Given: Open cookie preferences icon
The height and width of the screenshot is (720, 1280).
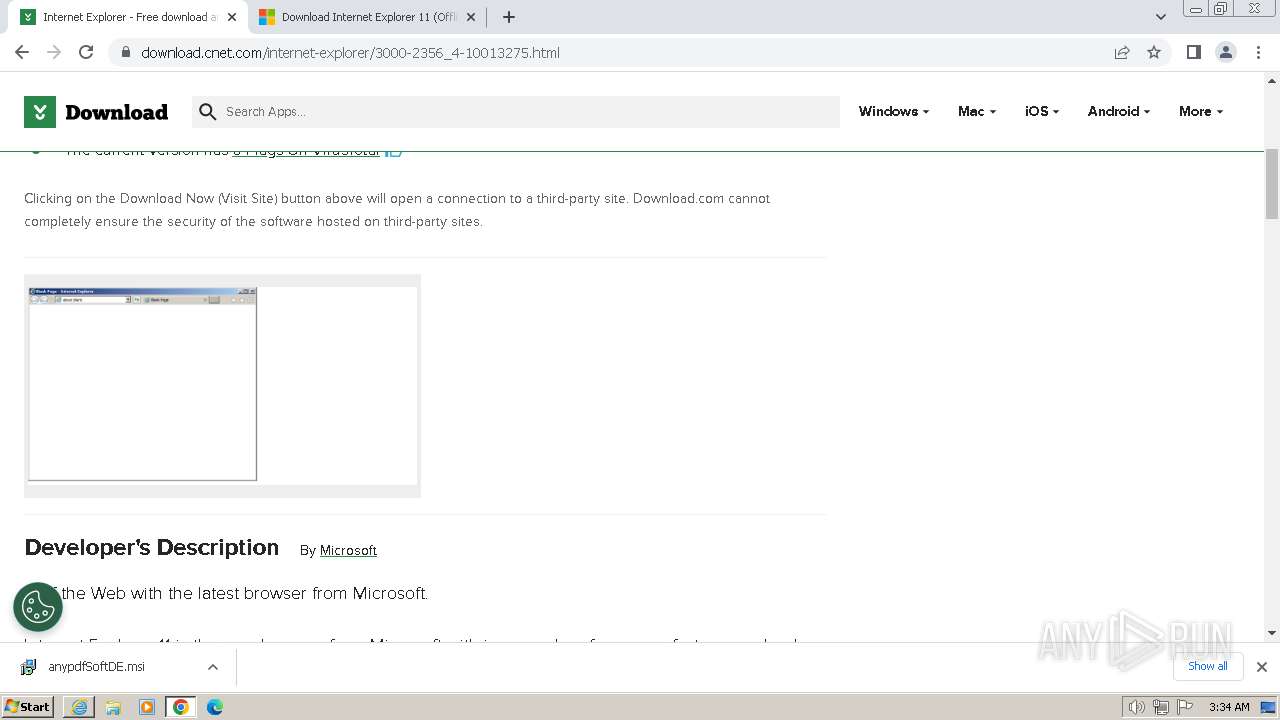Looking at the screenshot, I should [38, 607].
